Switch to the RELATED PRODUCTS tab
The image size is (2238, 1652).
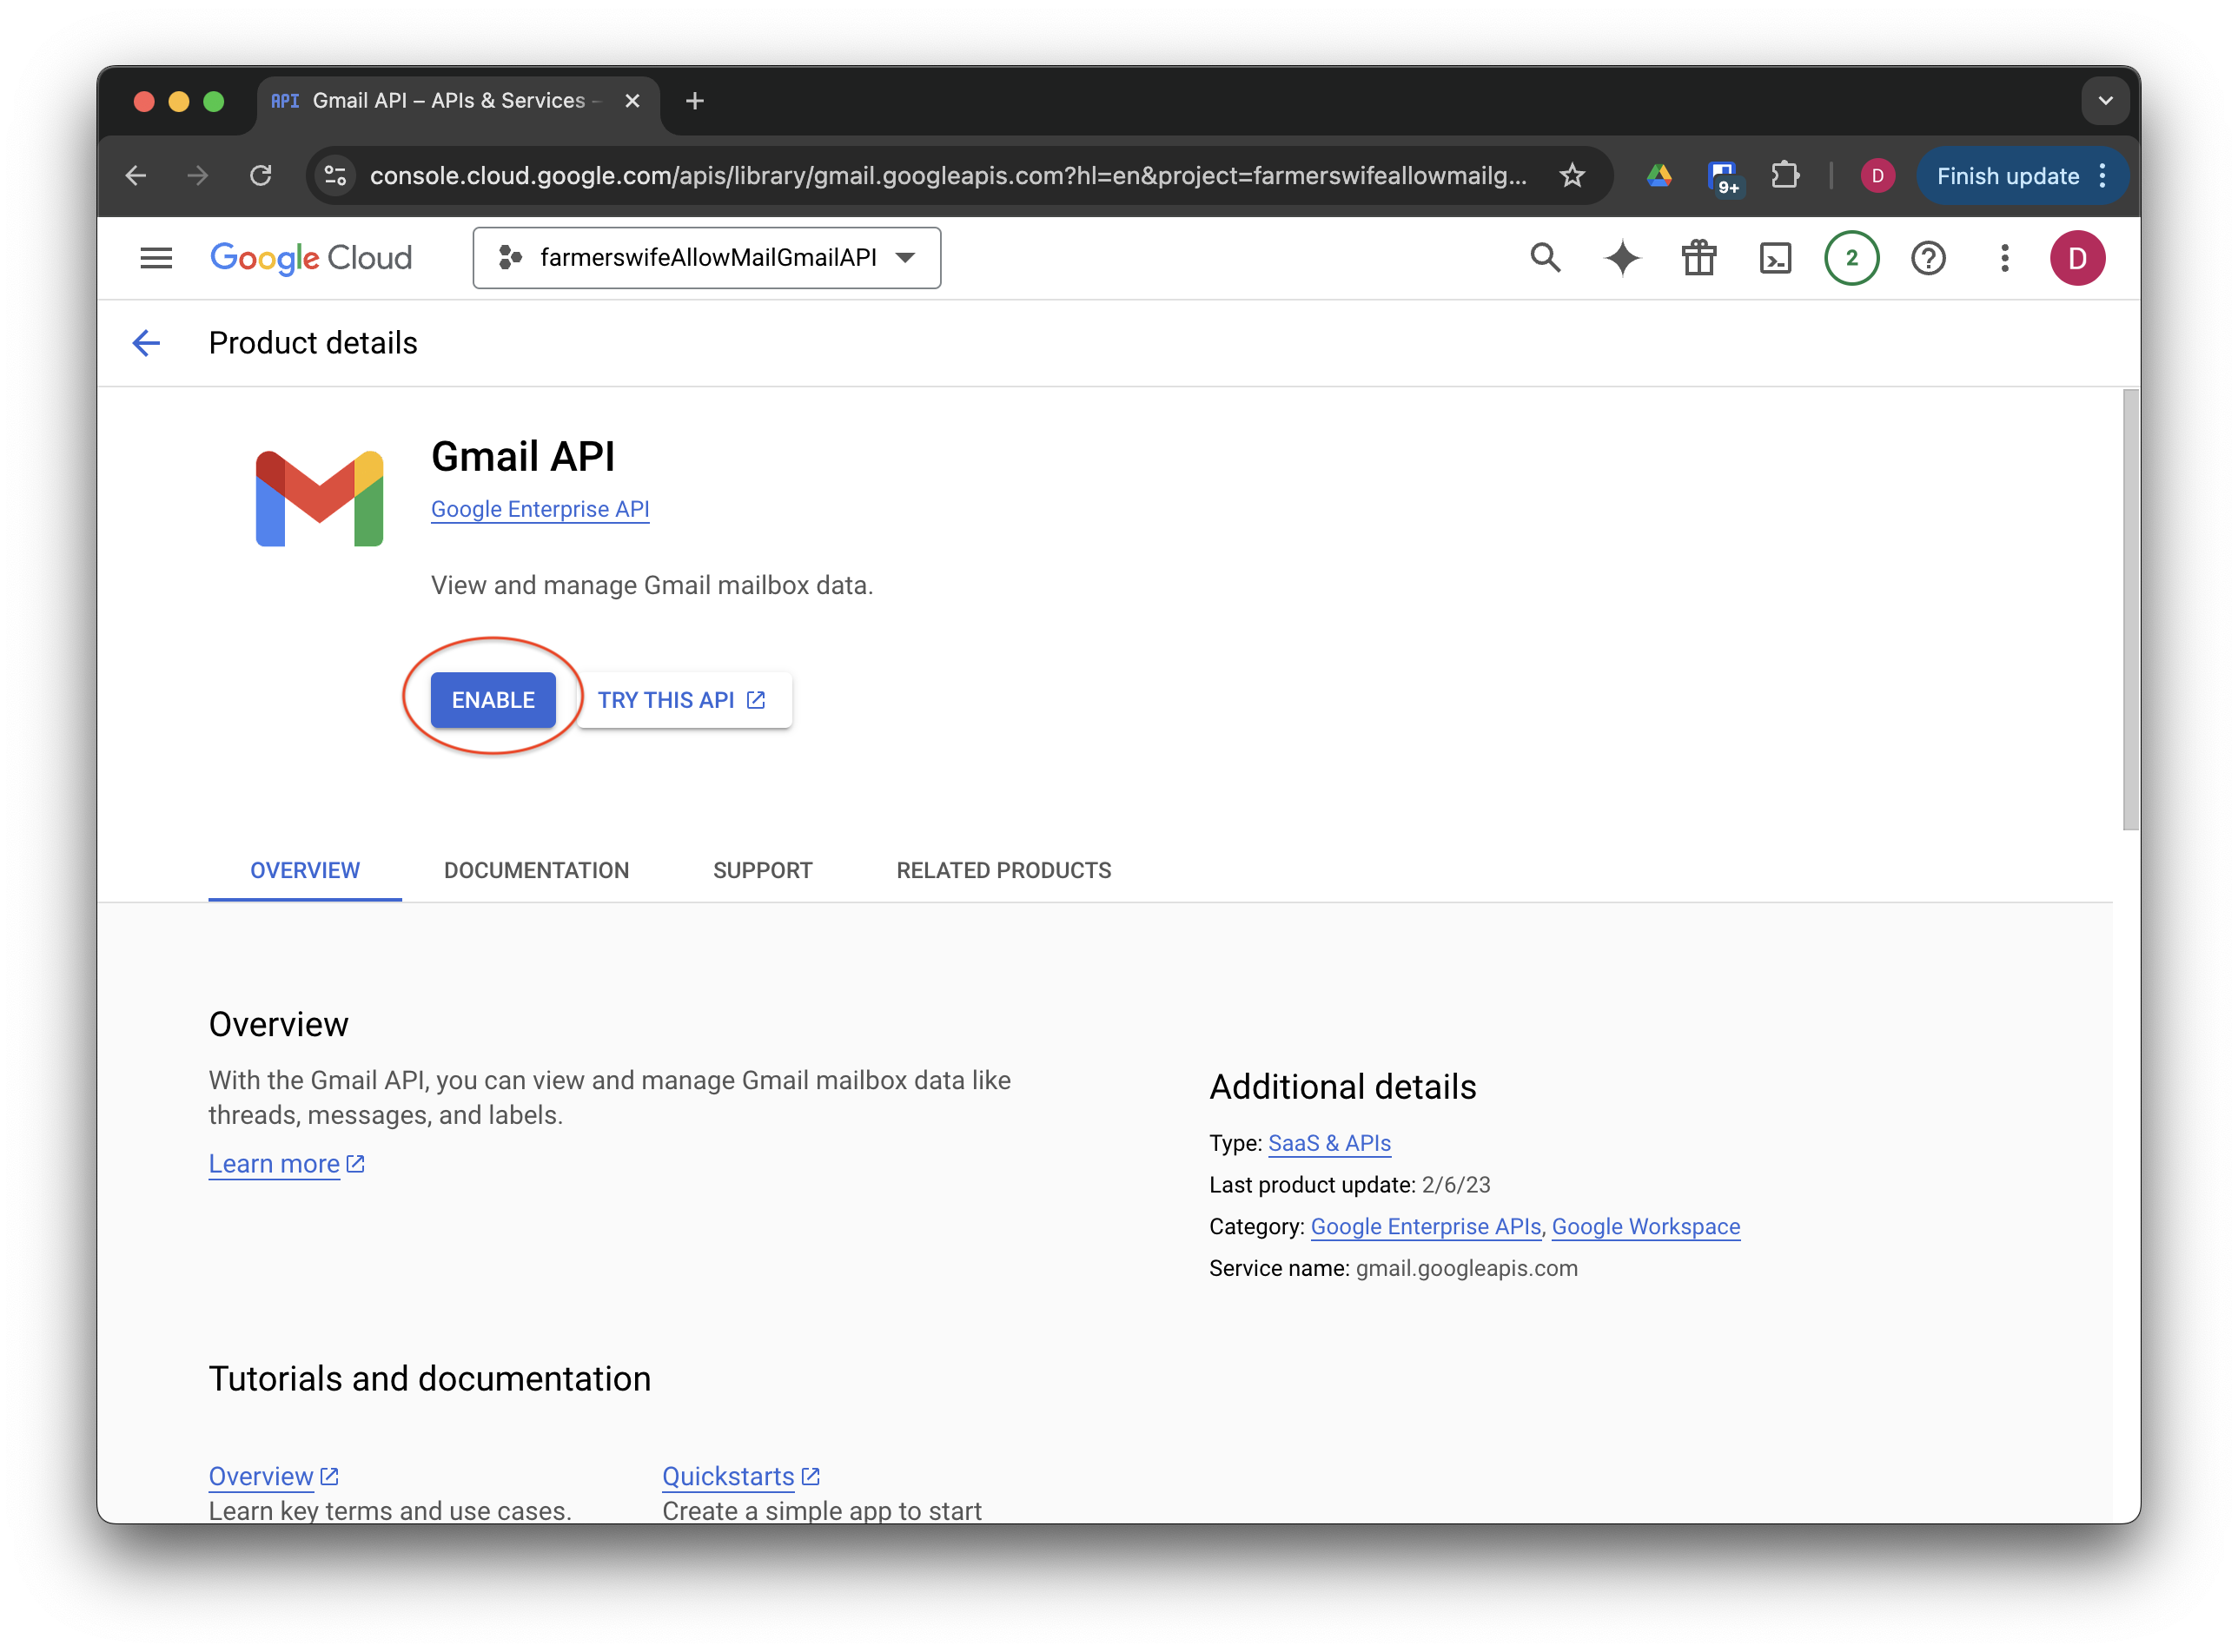1003,870
